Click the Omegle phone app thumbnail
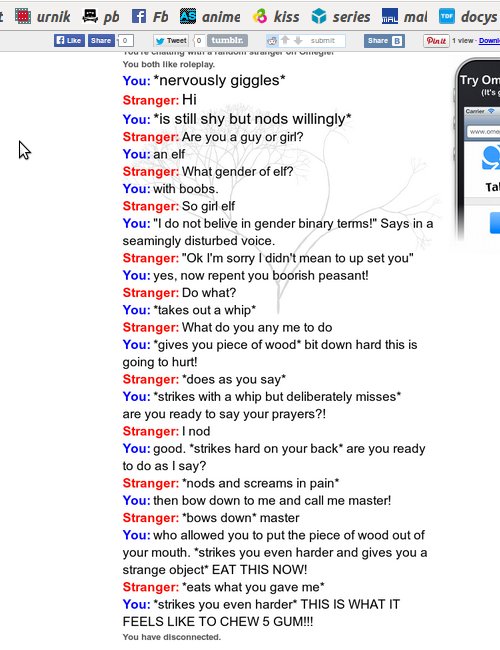The width and height of the screenshot is (500, 650). click(478, 149)
